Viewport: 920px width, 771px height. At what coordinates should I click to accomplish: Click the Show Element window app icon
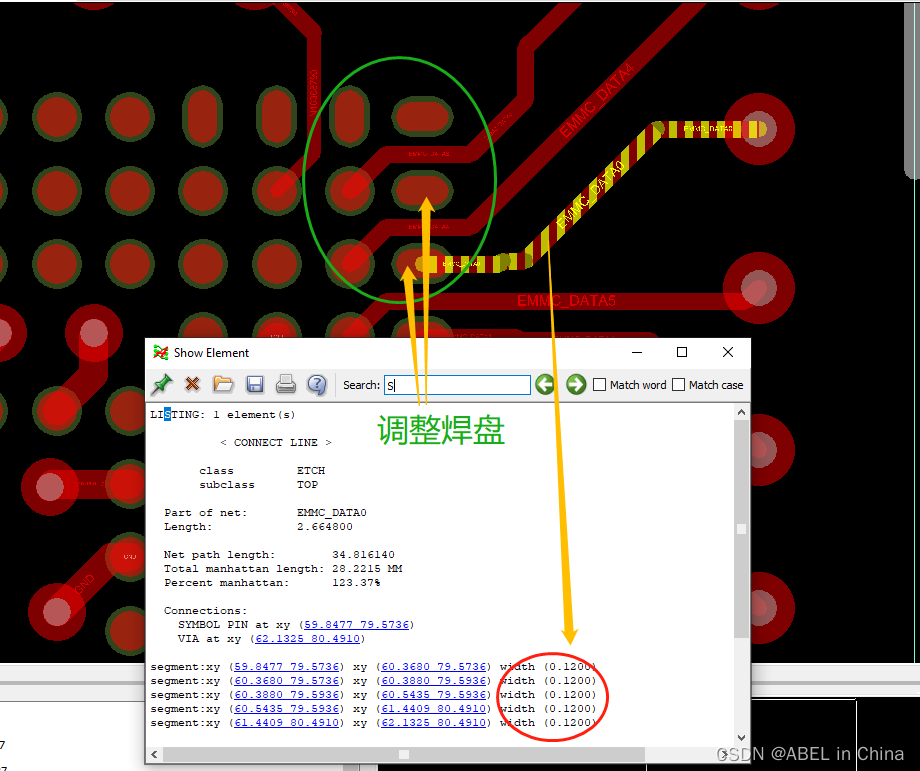point(160,352)
